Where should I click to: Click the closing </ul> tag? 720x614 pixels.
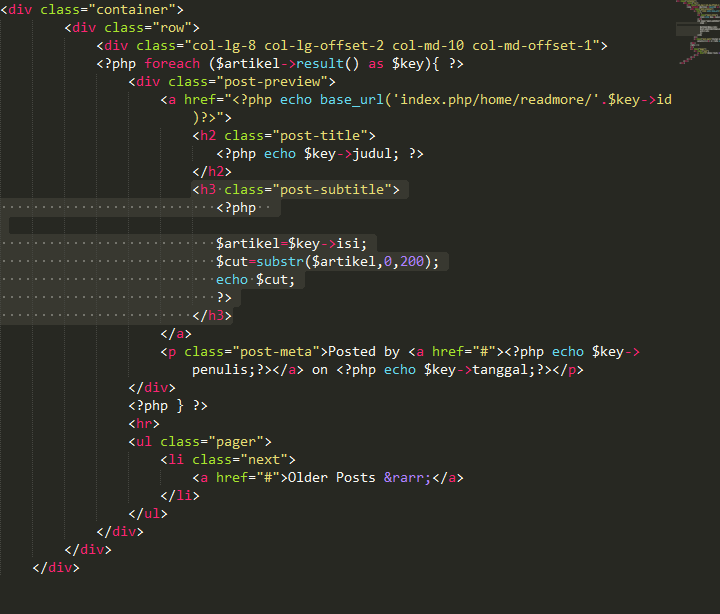(x=148, y=513)
